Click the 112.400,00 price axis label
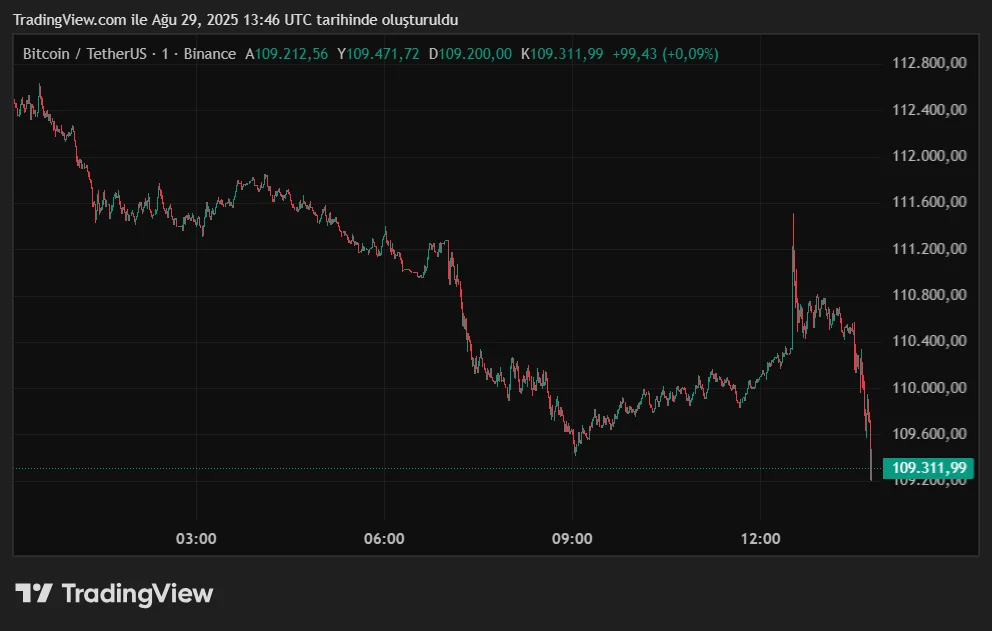Screen dimensions: 992x631 tap(929, 109)
